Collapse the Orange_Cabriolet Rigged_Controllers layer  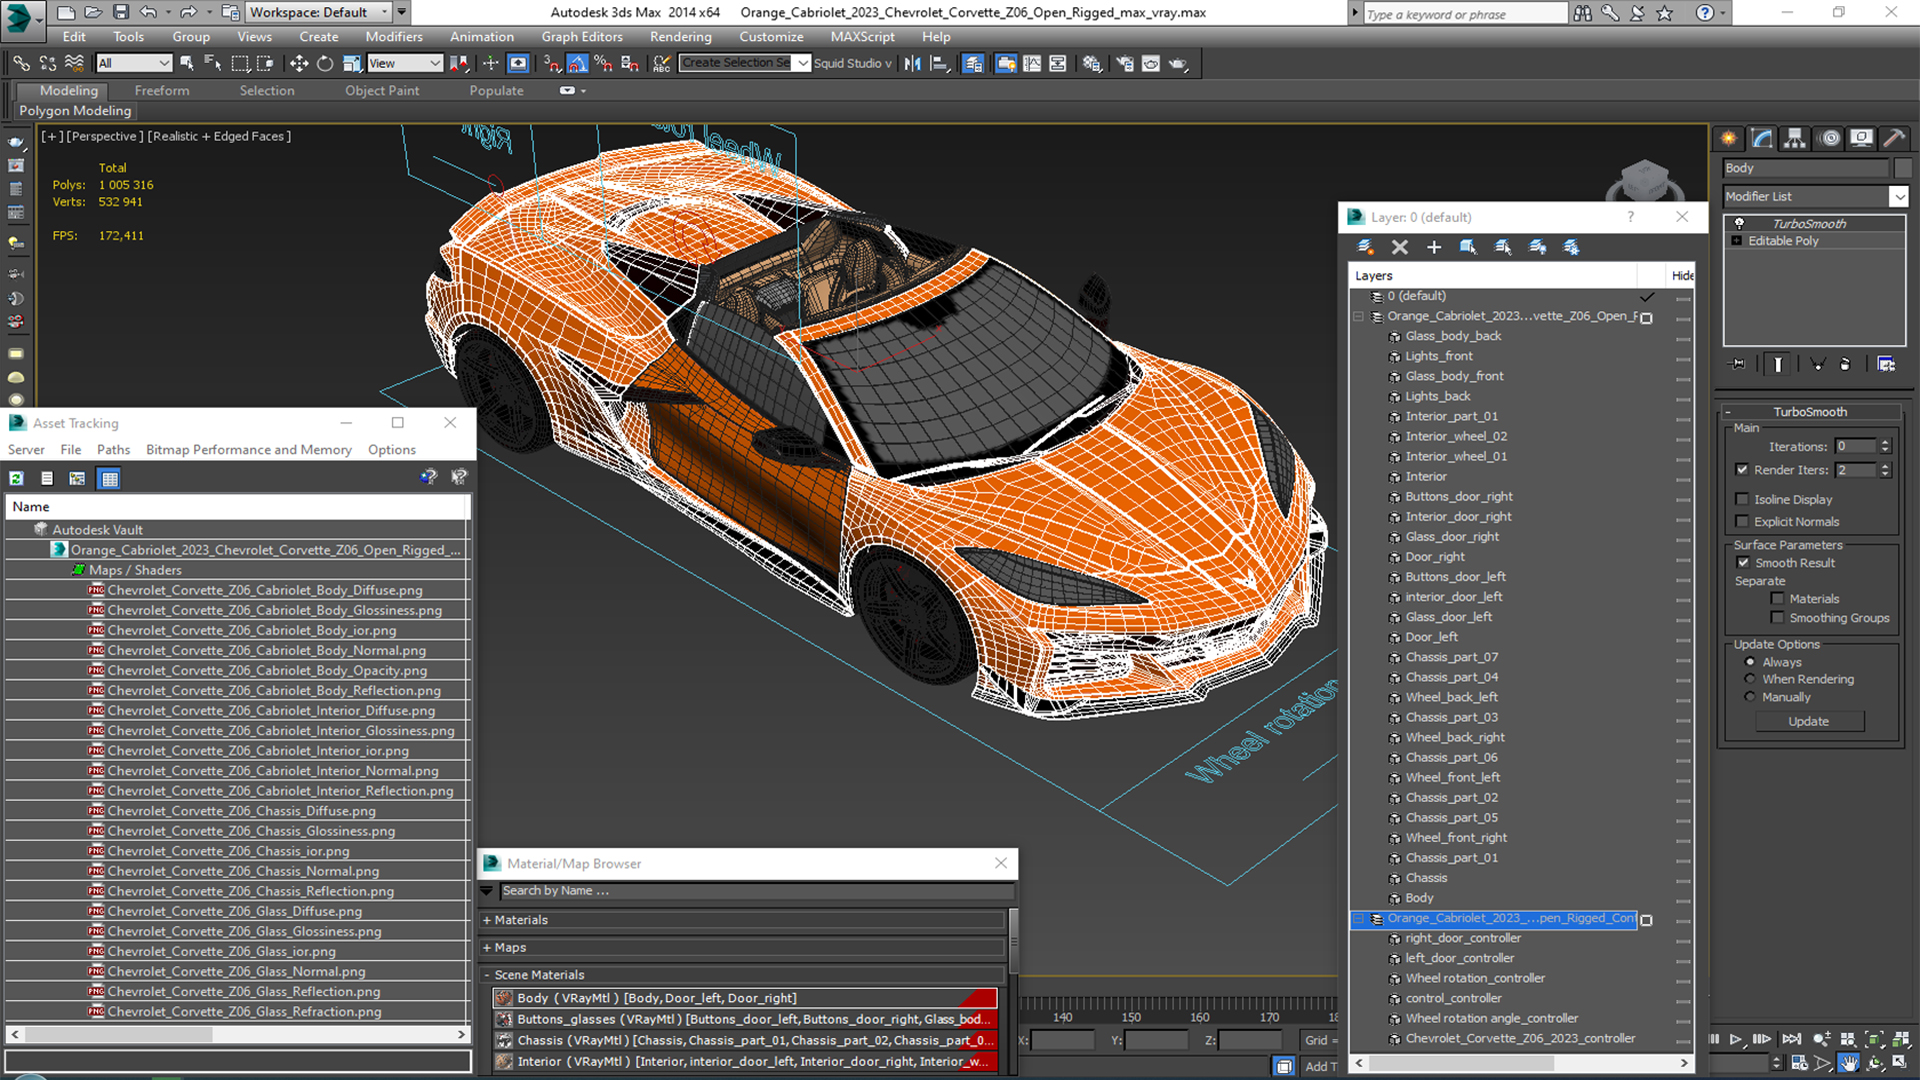pos(1359,919)
